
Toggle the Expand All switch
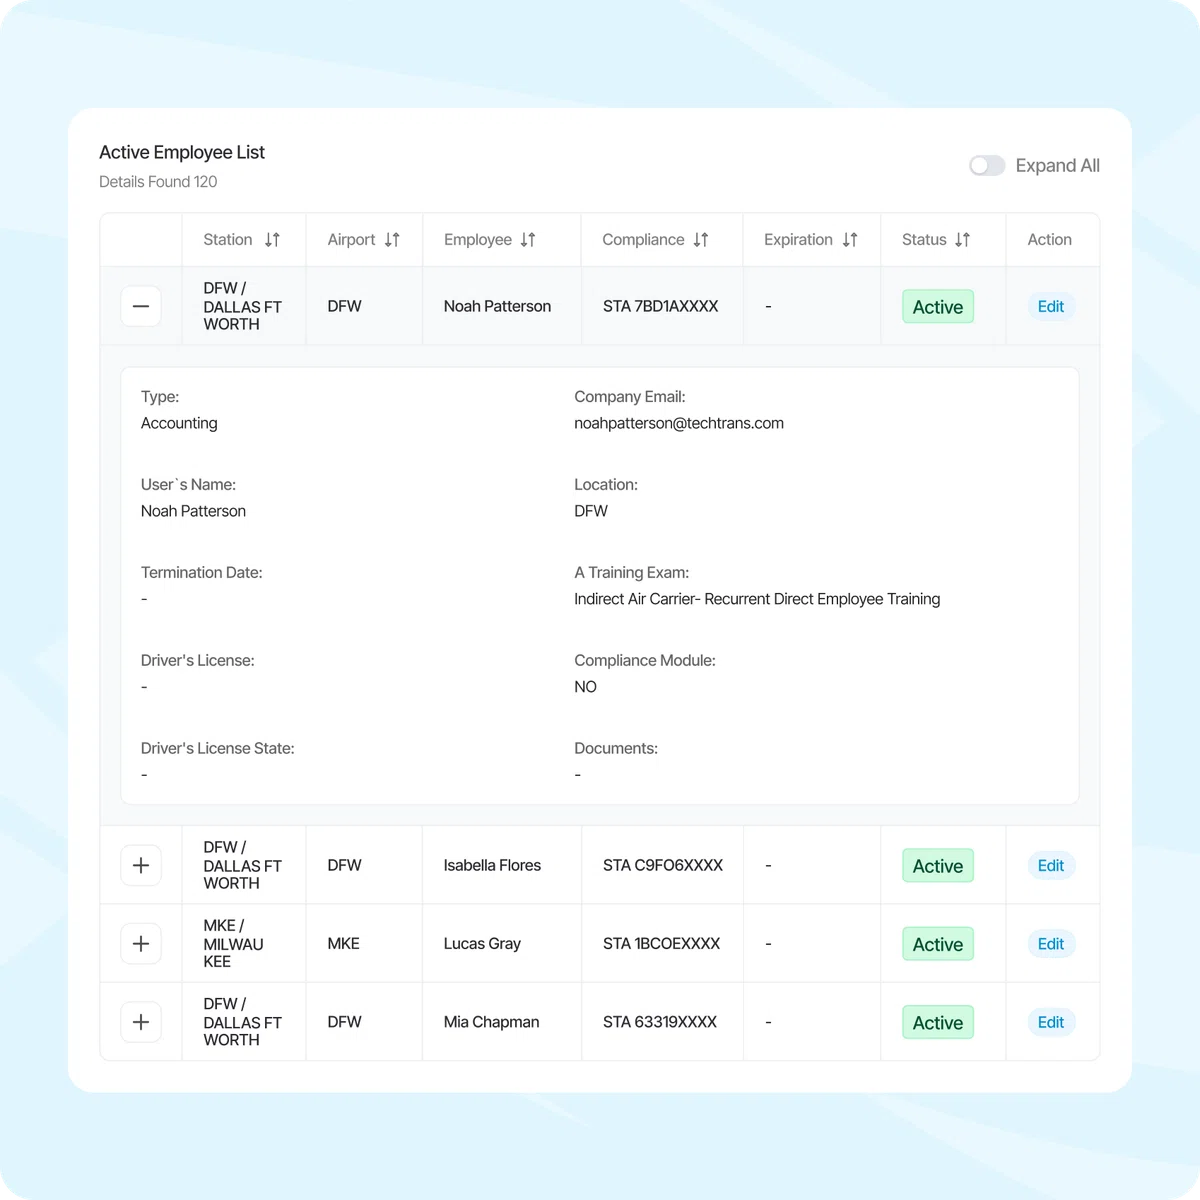(987, 166)
